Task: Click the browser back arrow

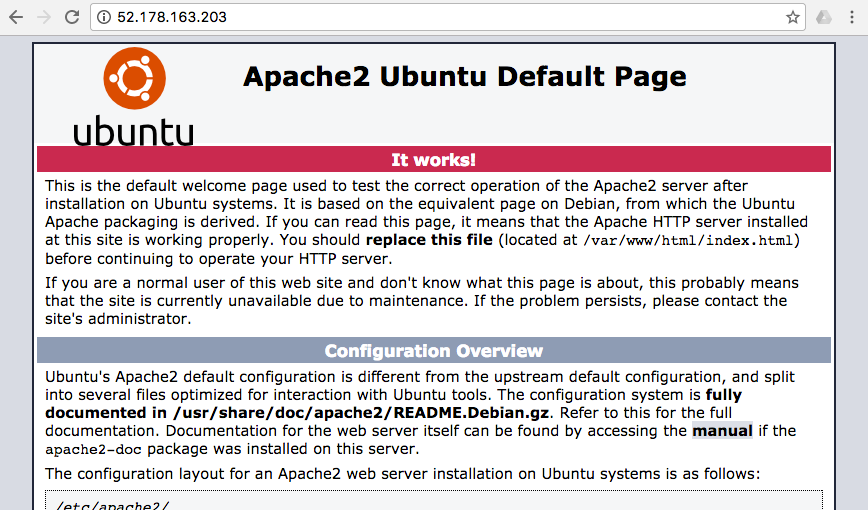Action: pos(16,17)
